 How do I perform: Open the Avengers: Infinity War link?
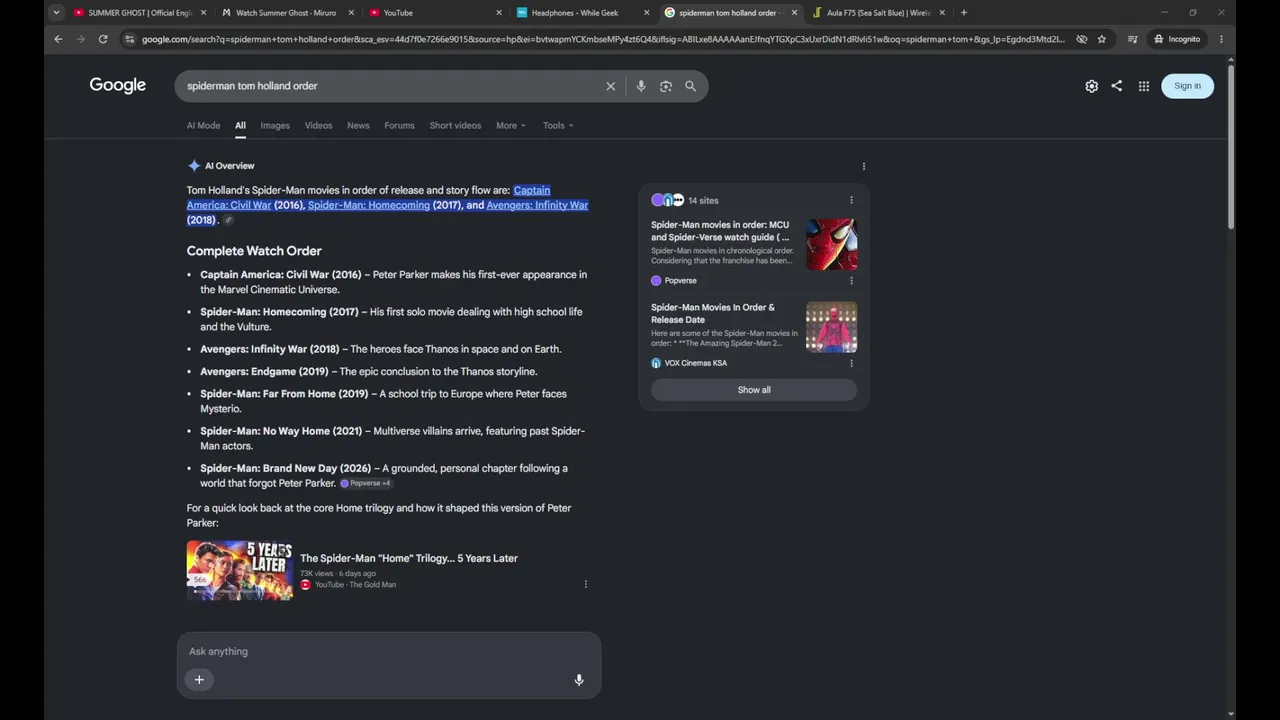point(537,205)
